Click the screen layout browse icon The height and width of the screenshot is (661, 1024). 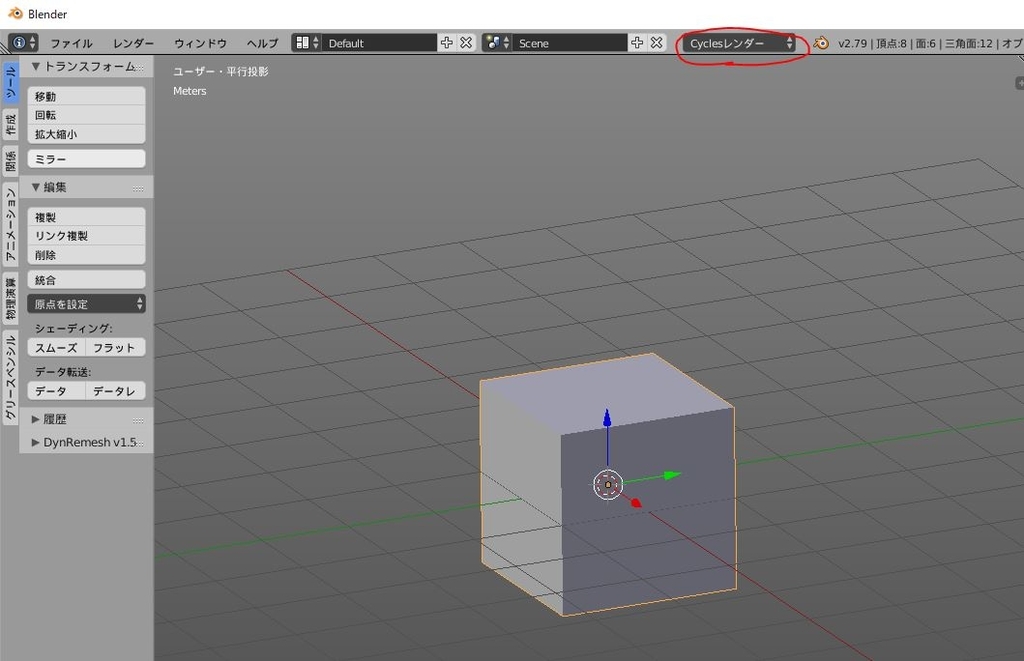pyautogui.click(x=306, y=43)
